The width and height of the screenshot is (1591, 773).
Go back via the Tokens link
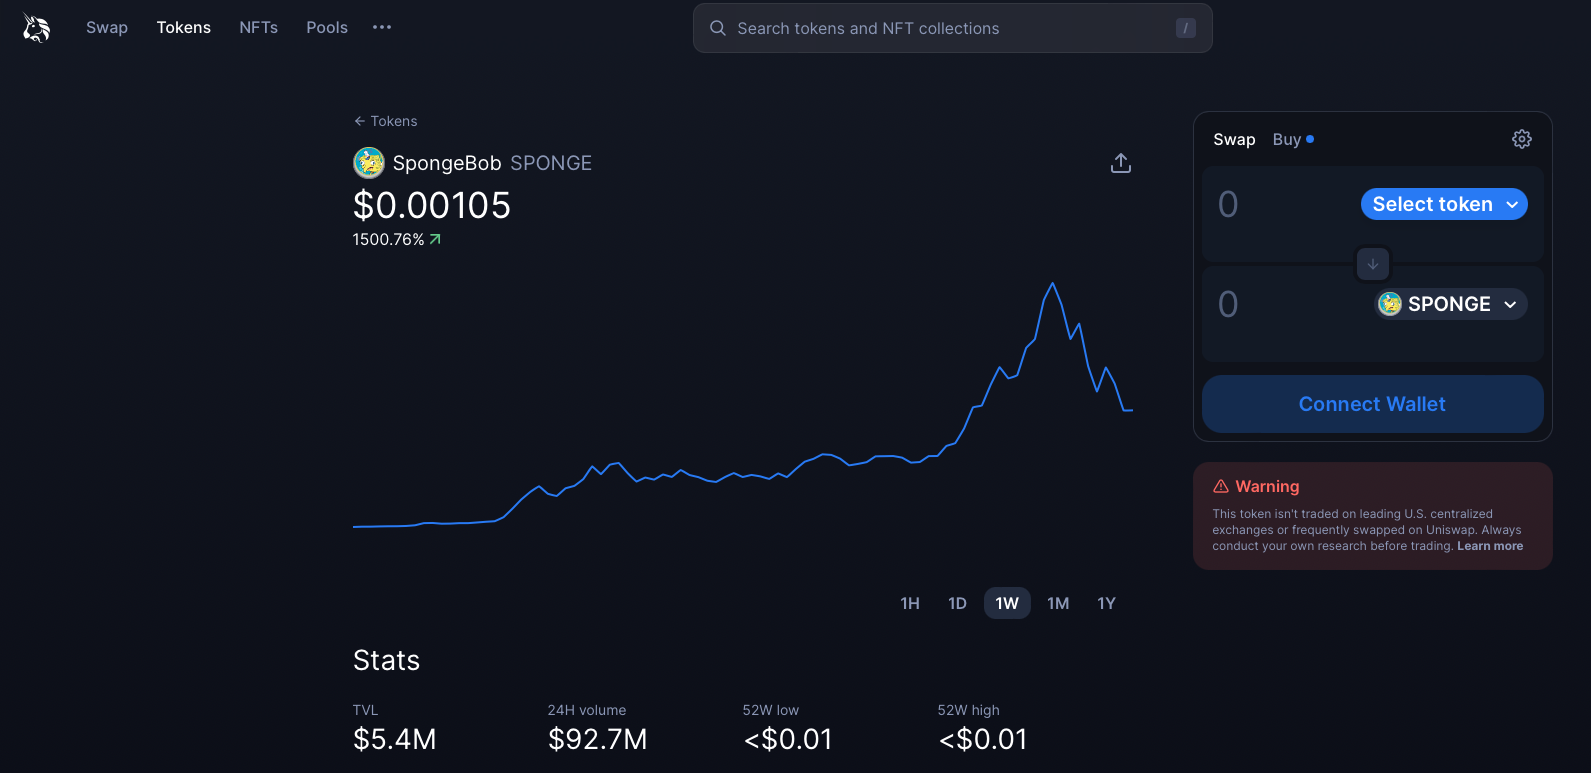point(386,121)
